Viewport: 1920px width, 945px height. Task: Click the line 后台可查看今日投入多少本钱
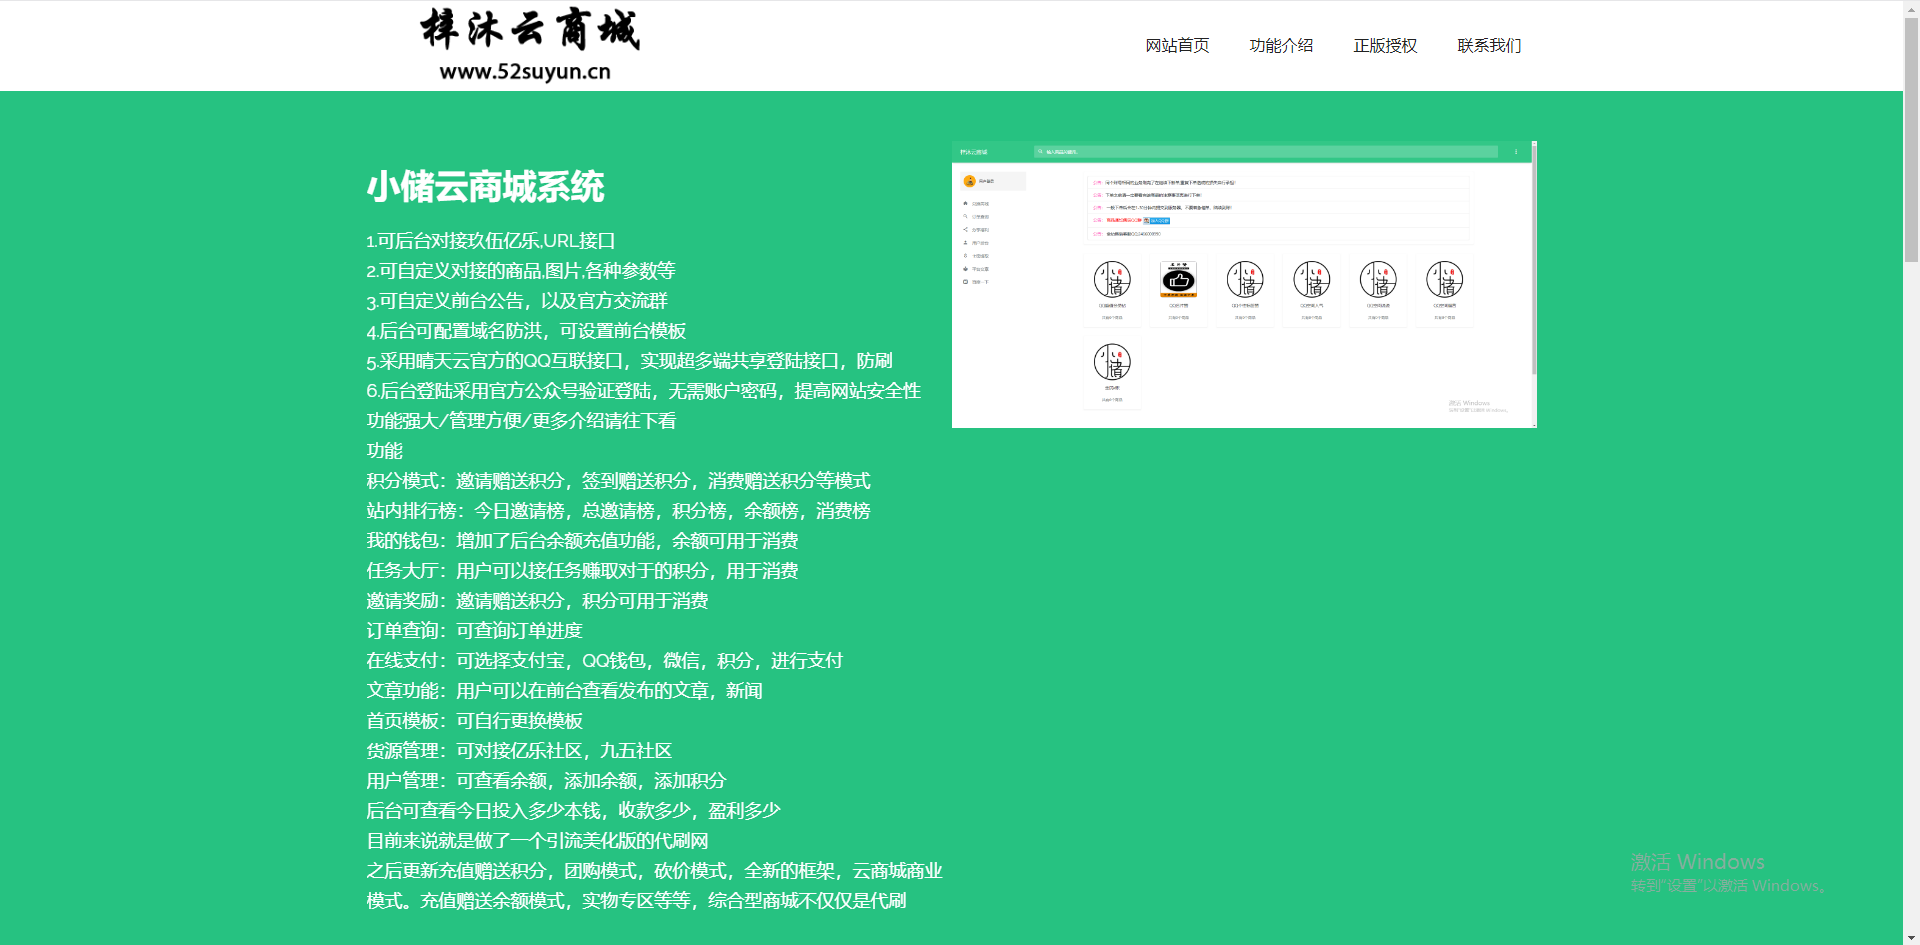coord(573,811)
